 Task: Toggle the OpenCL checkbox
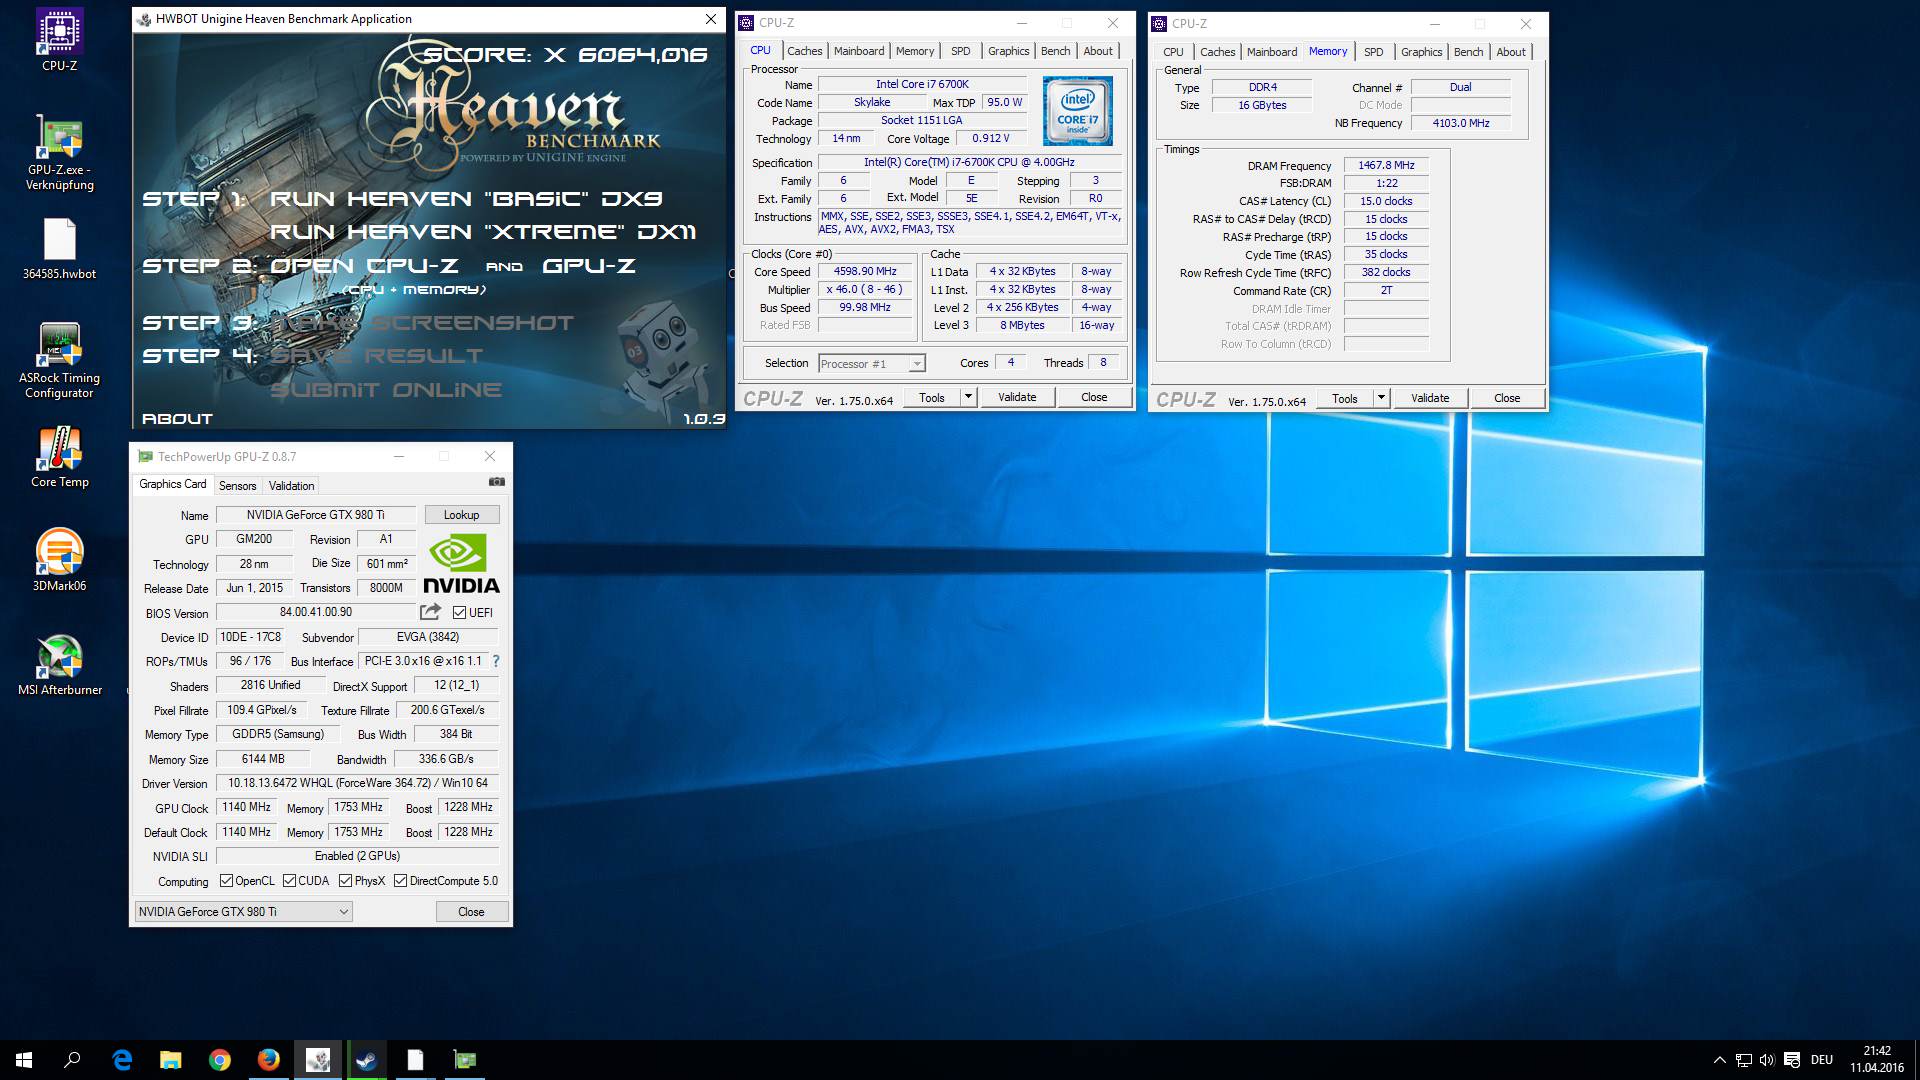226,881
